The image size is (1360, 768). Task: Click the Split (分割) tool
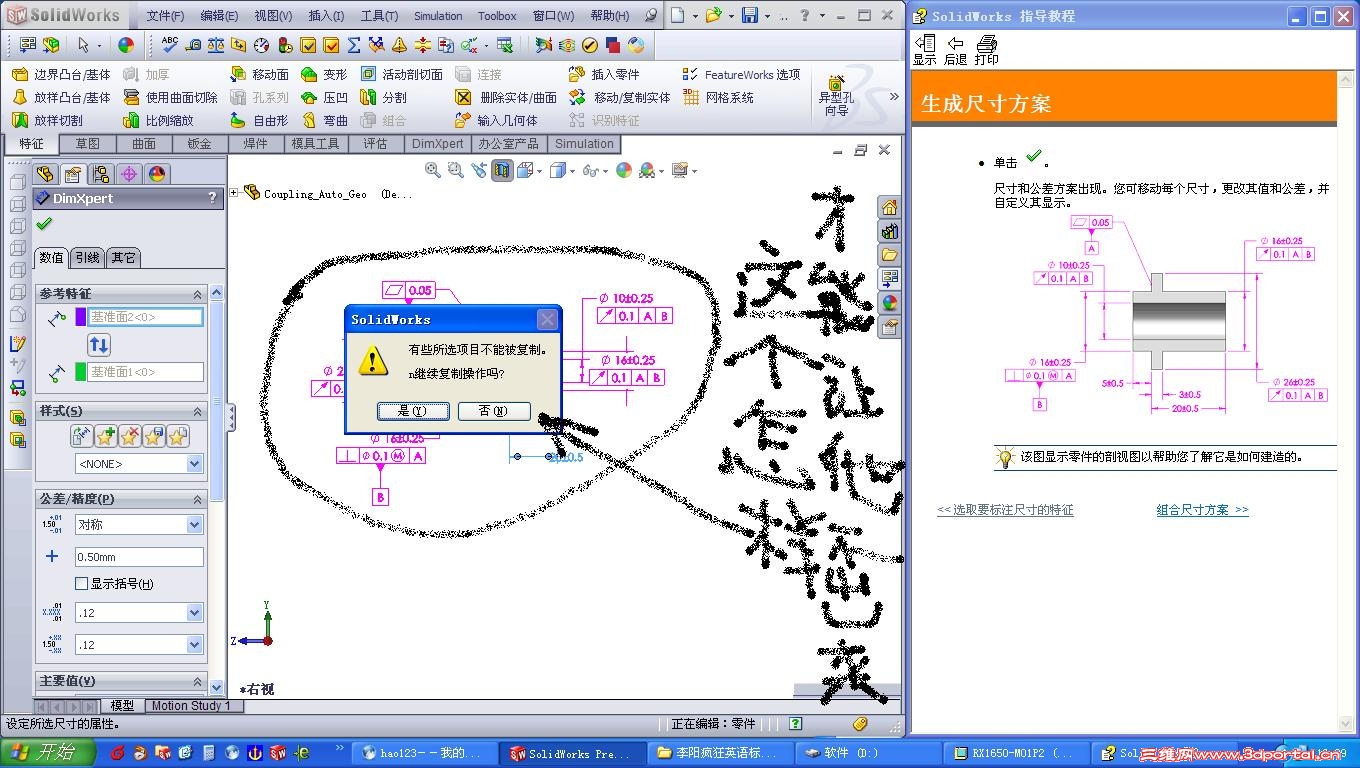coord(383,97)
